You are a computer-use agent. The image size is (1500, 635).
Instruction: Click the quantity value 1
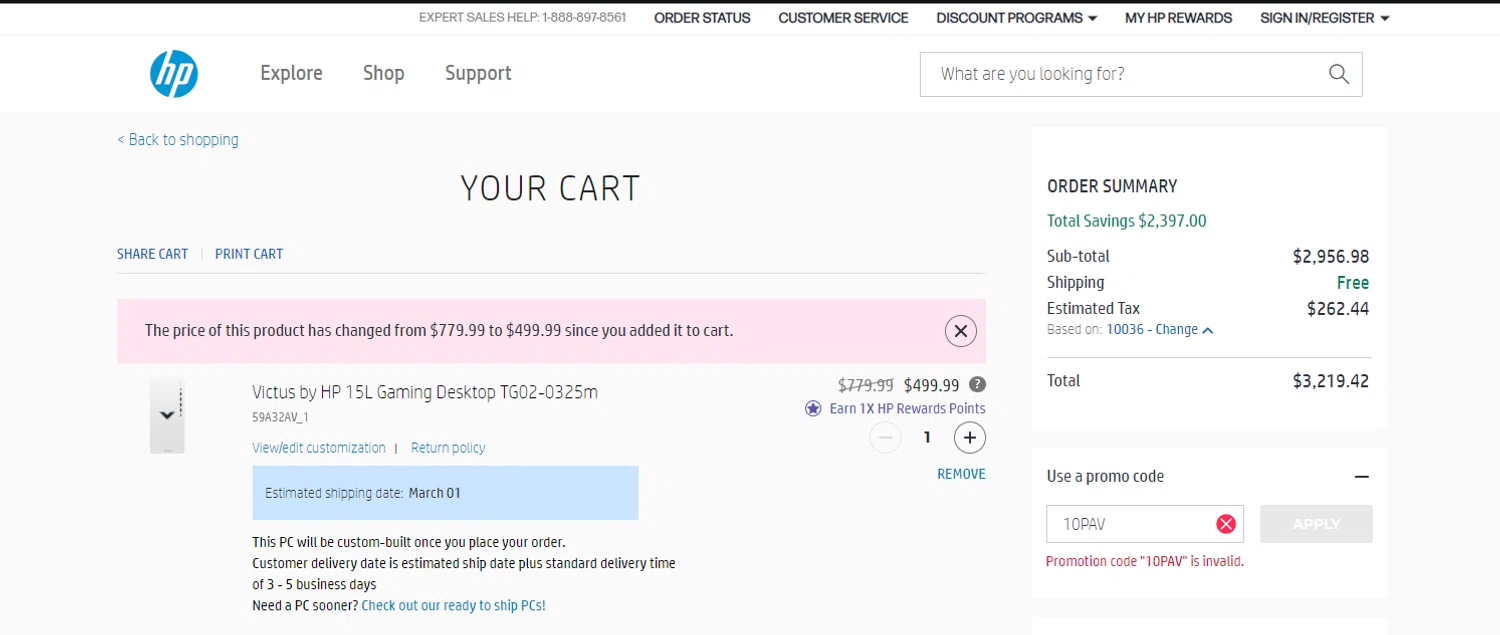(927, 437)
